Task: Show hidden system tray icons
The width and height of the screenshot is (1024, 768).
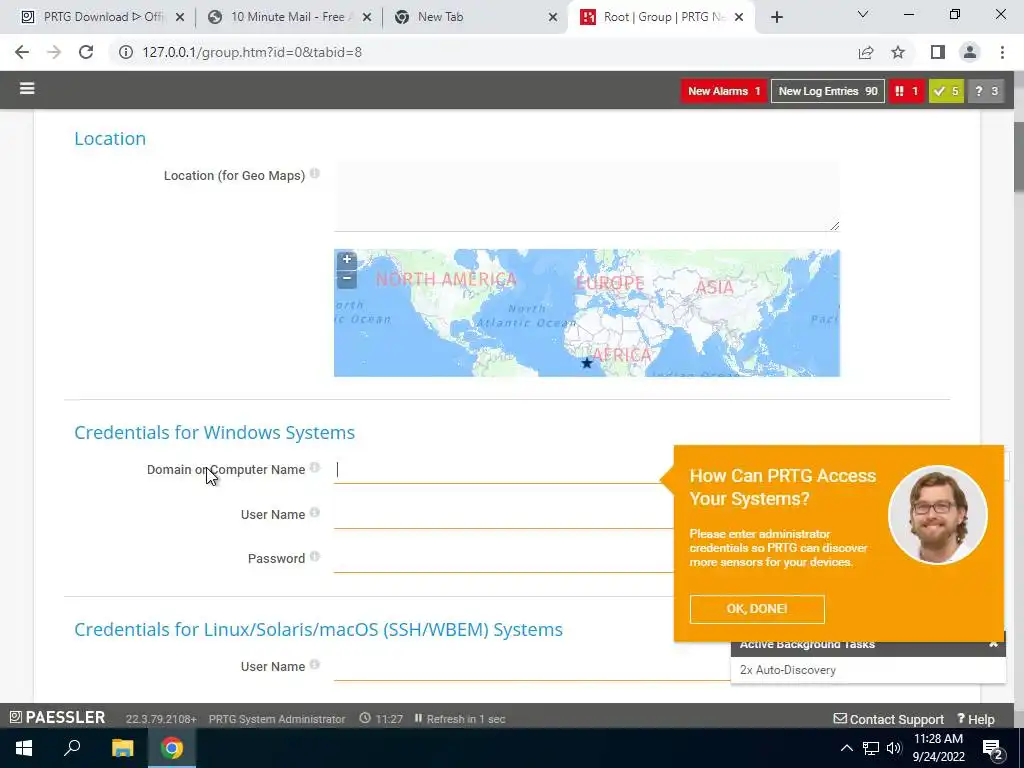Action: 846,748
